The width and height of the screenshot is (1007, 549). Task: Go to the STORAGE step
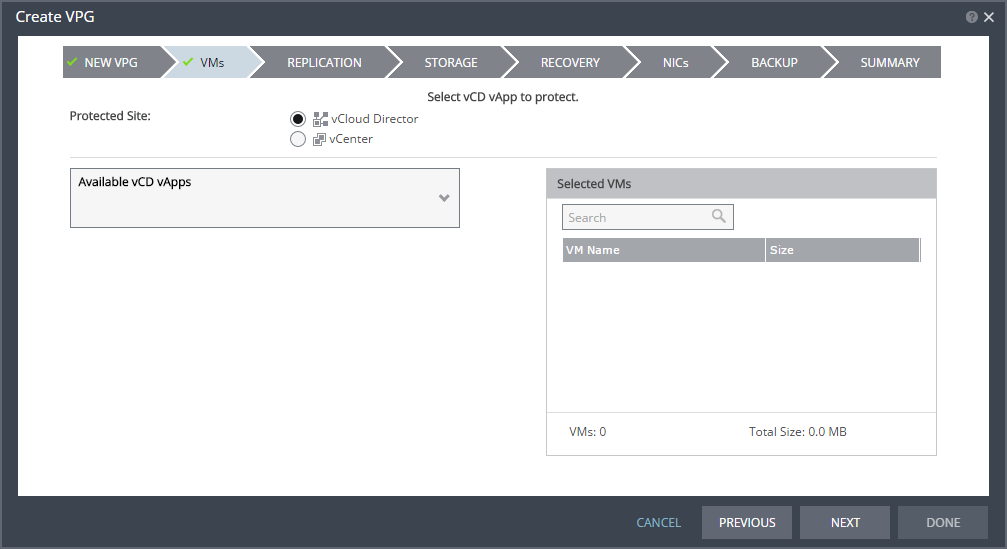(451, 62)
